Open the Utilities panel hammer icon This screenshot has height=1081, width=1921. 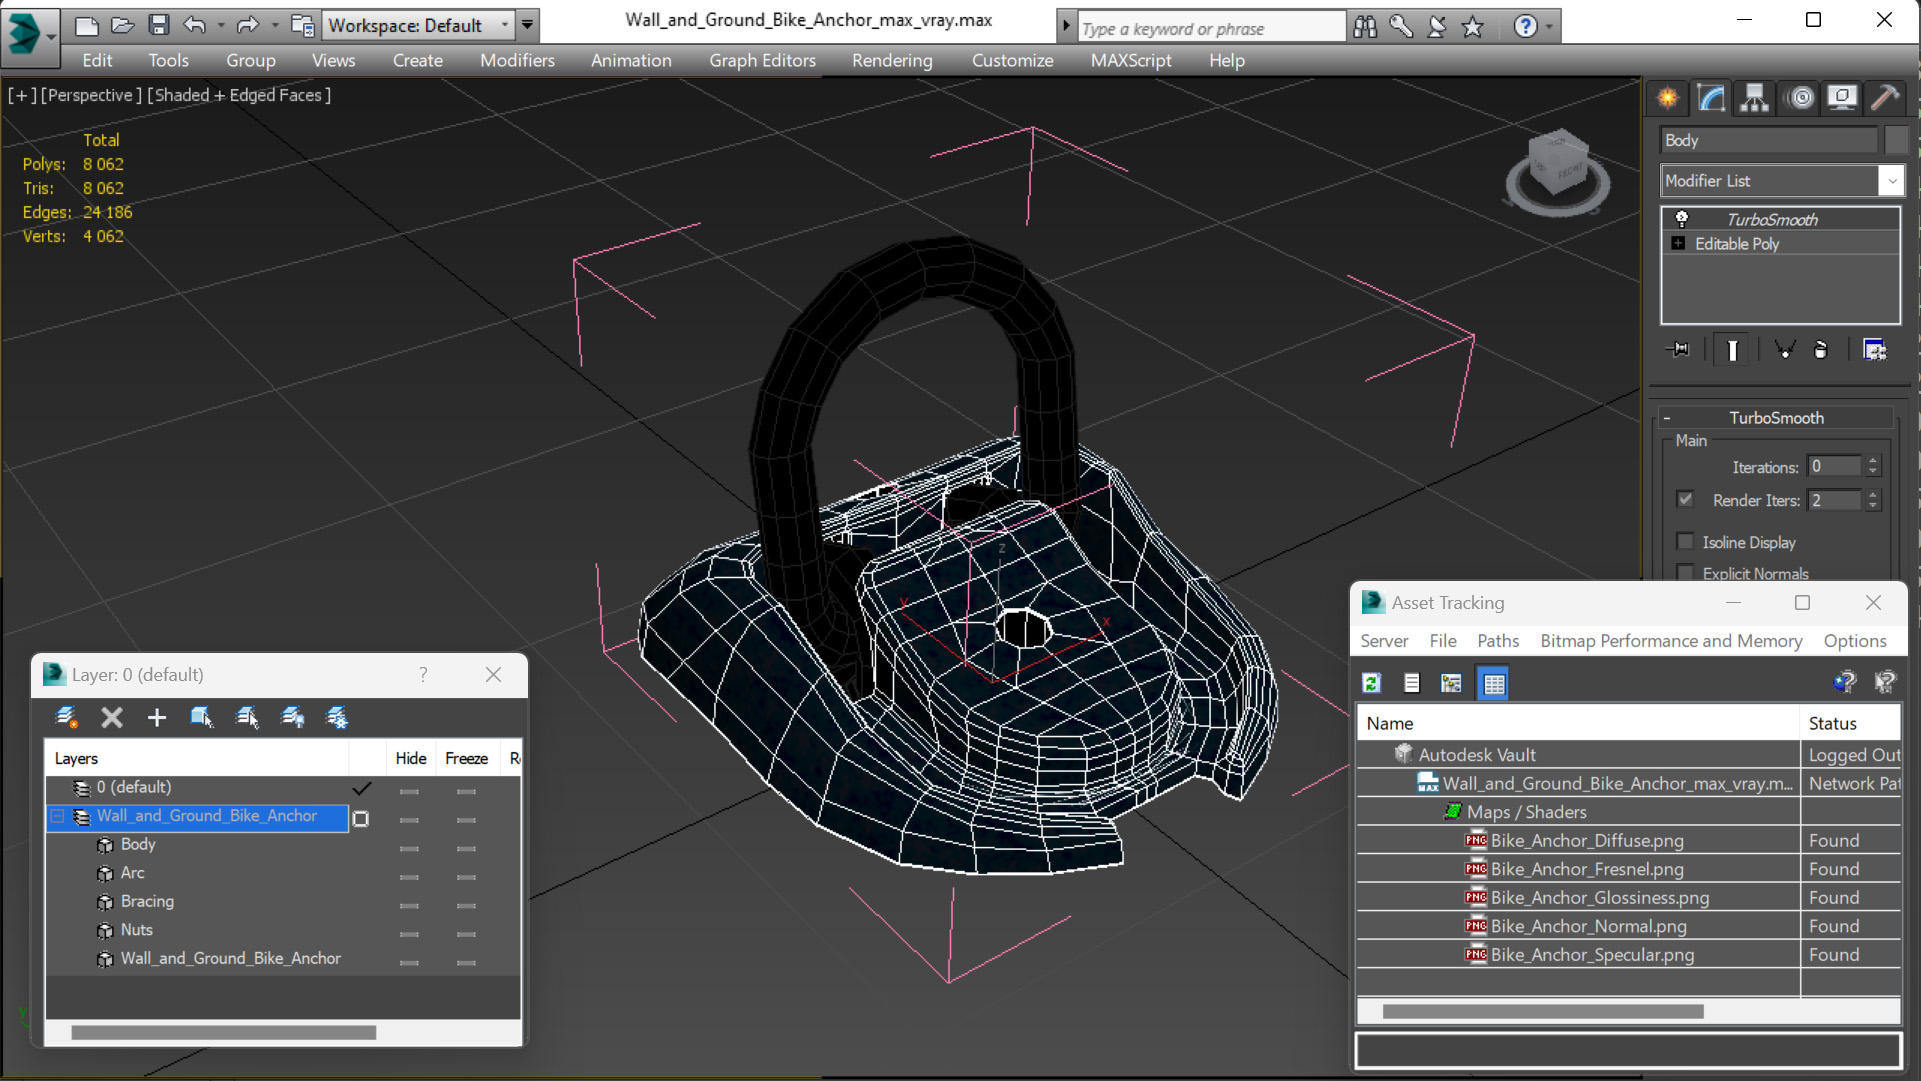click(x=1884, y=97)
